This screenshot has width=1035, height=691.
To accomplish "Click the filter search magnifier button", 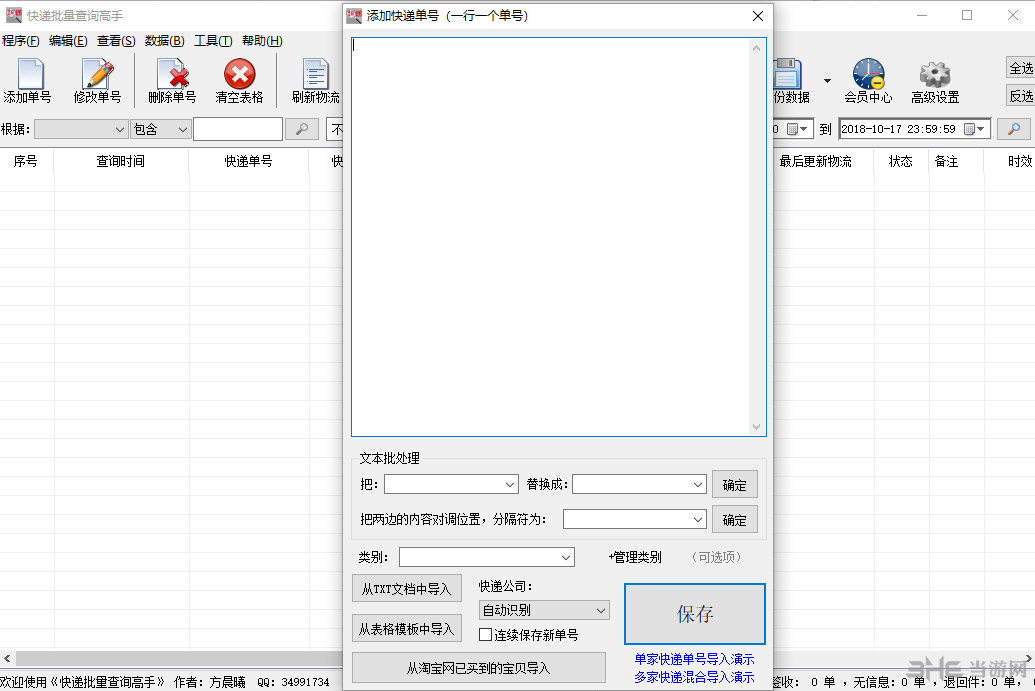I will click(302, 129).
